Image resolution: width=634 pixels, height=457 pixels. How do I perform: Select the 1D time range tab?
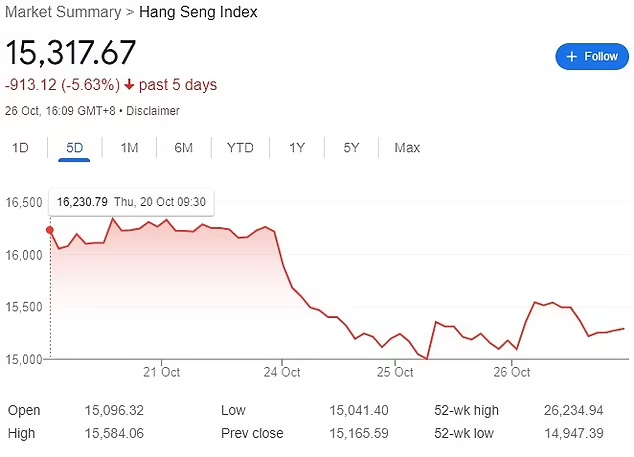[20, 148]
